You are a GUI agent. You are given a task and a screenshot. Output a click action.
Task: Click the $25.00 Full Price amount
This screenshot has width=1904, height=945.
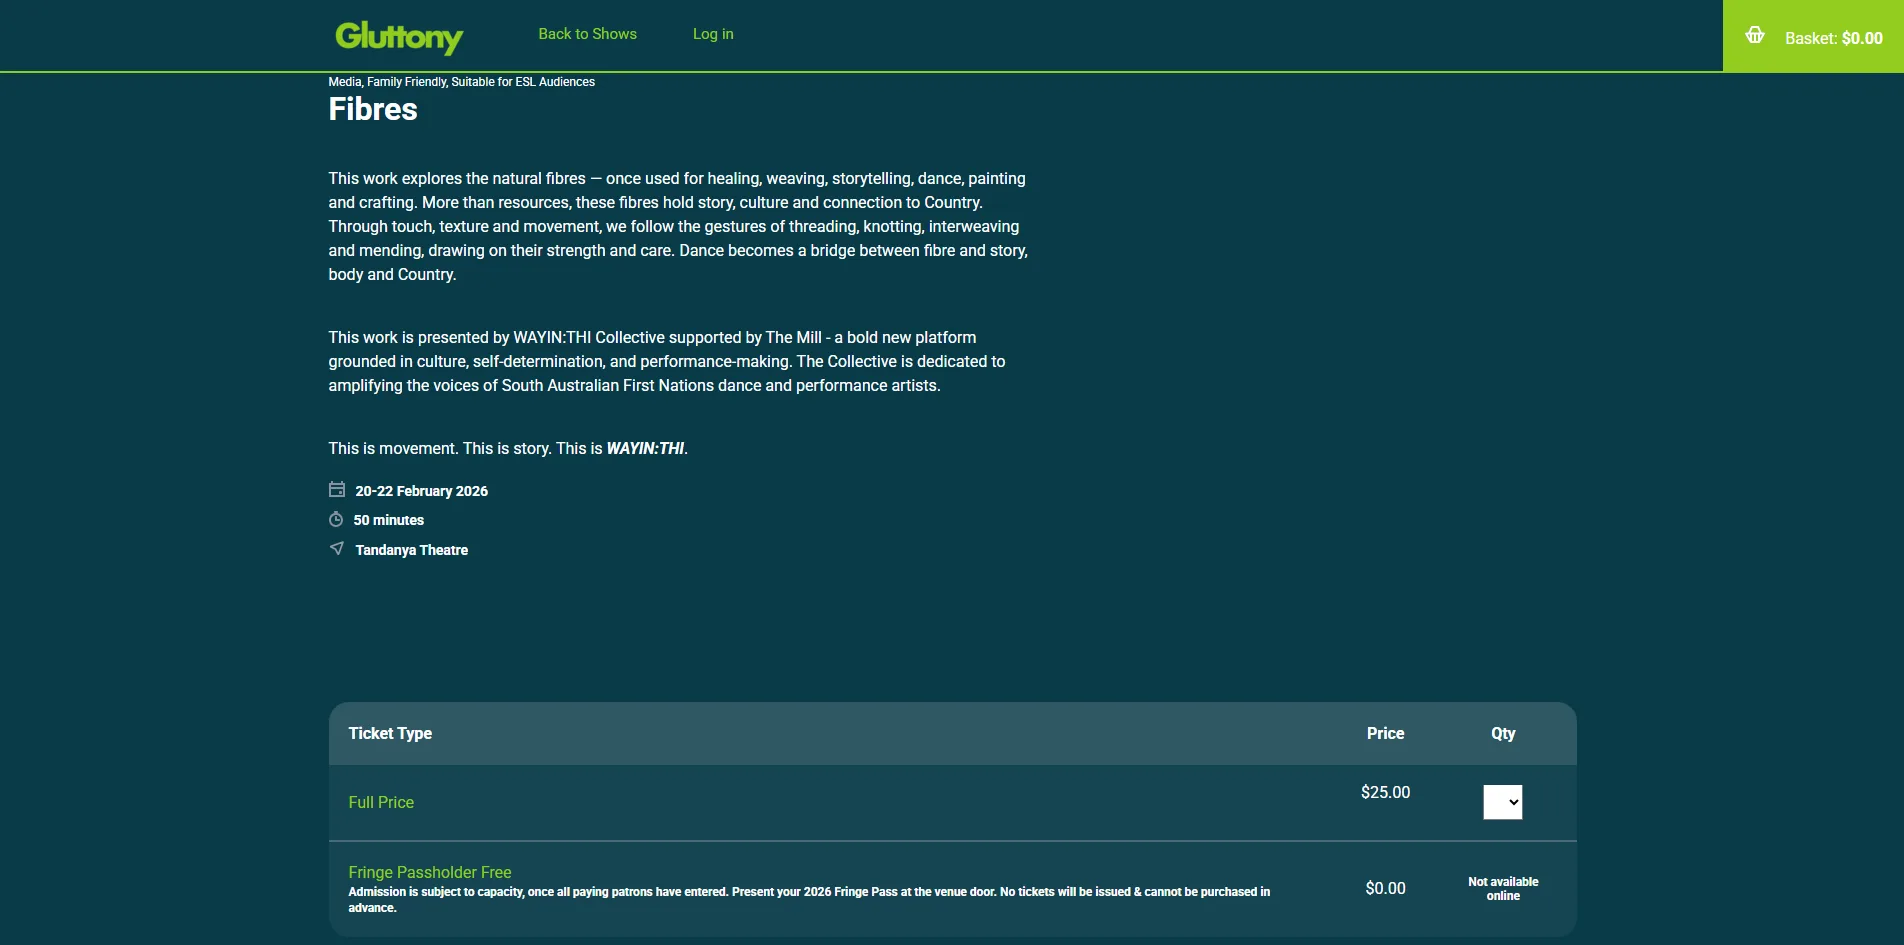point(1385,792)
